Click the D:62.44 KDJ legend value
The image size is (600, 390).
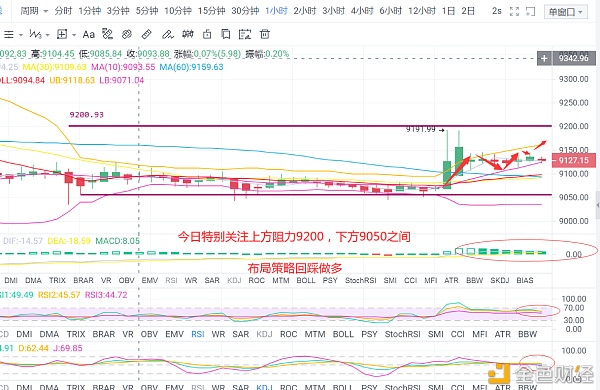click(33, 348)
